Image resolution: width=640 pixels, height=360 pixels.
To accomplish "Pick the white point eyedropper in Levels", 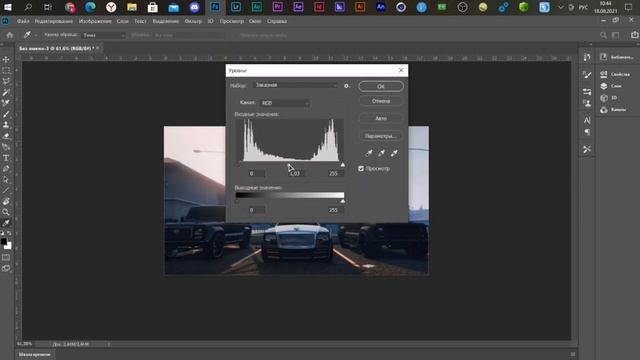I will 394,153.
